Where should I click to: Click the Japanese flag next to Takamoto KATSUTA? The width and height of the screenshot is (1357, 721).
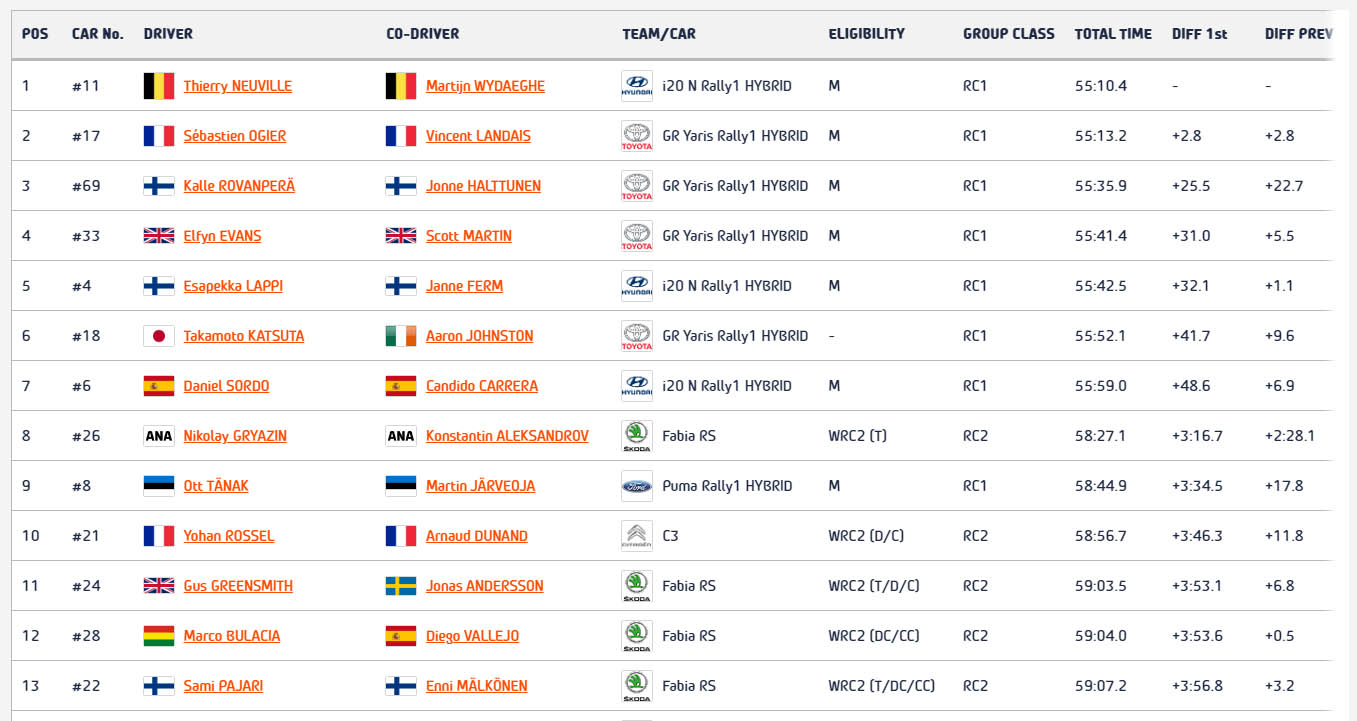[x=159, y=336]
